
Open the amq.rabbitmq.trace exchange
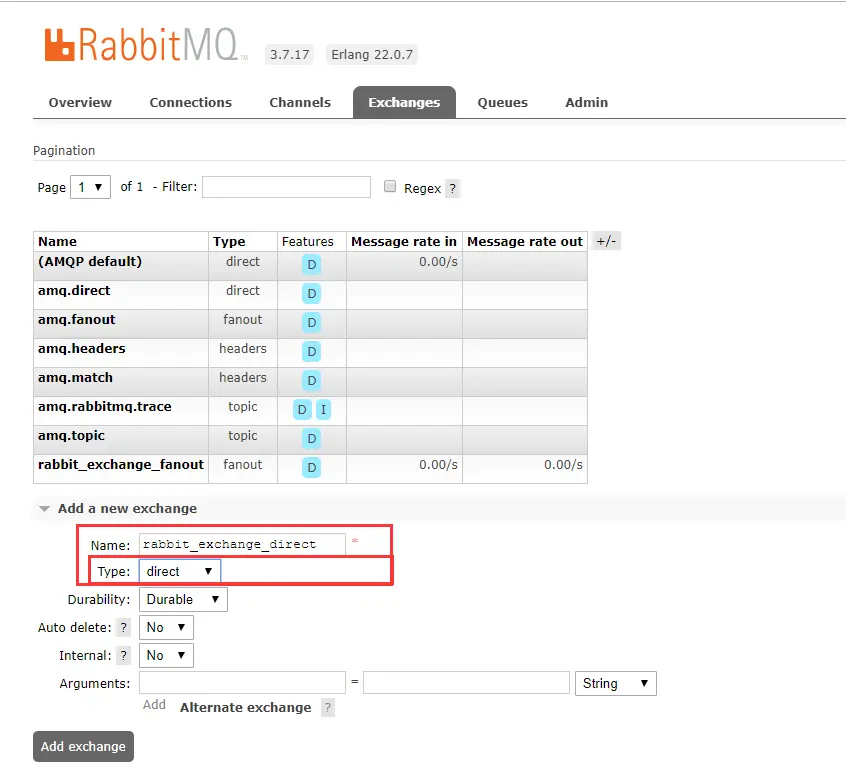[x=105, y=407]
